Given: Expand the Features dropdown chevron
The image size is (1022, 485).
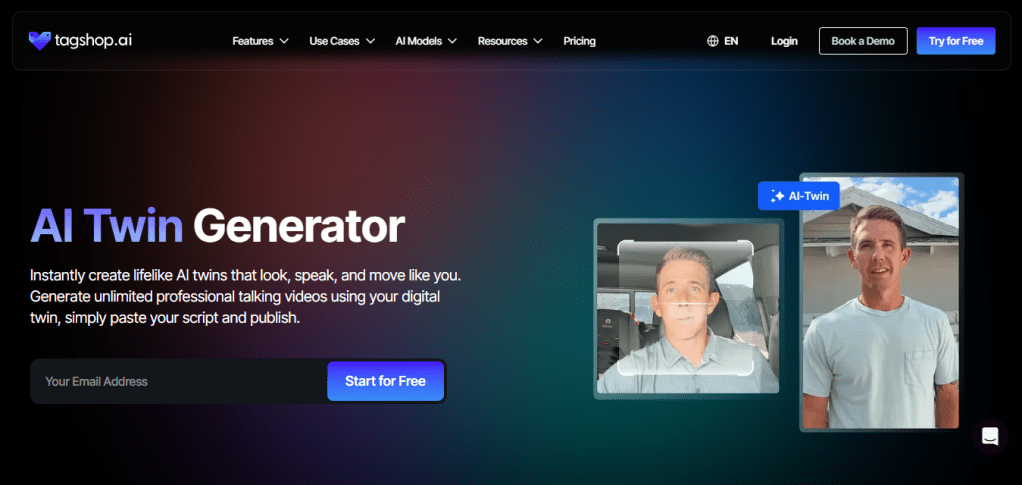Looking at the screenshot, I should point(284,41).
